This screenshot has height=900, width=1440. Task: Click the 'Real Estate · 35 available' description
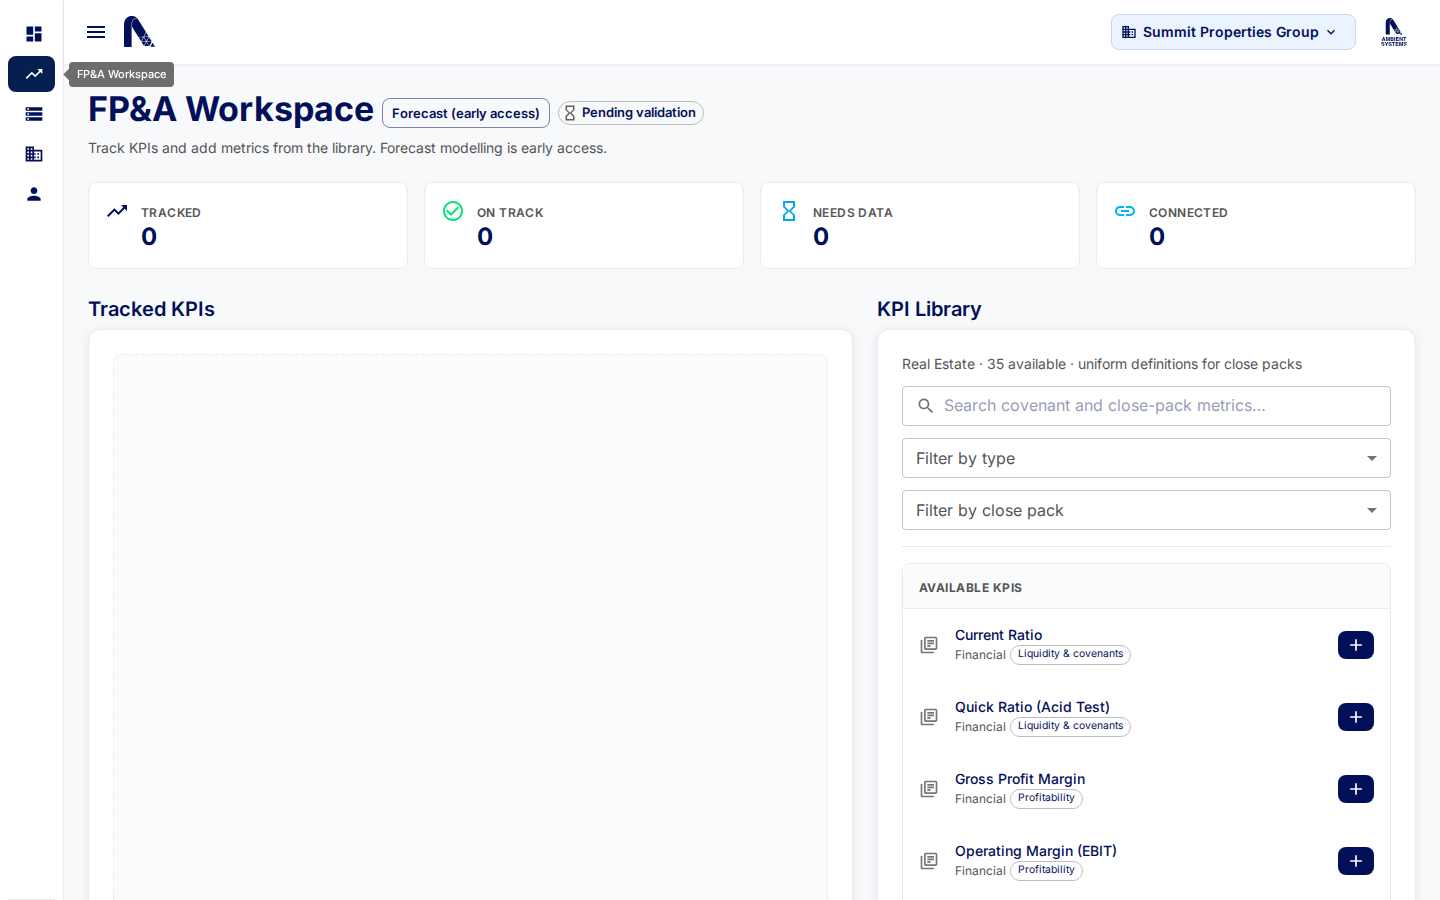click(x=1102, y=364)
